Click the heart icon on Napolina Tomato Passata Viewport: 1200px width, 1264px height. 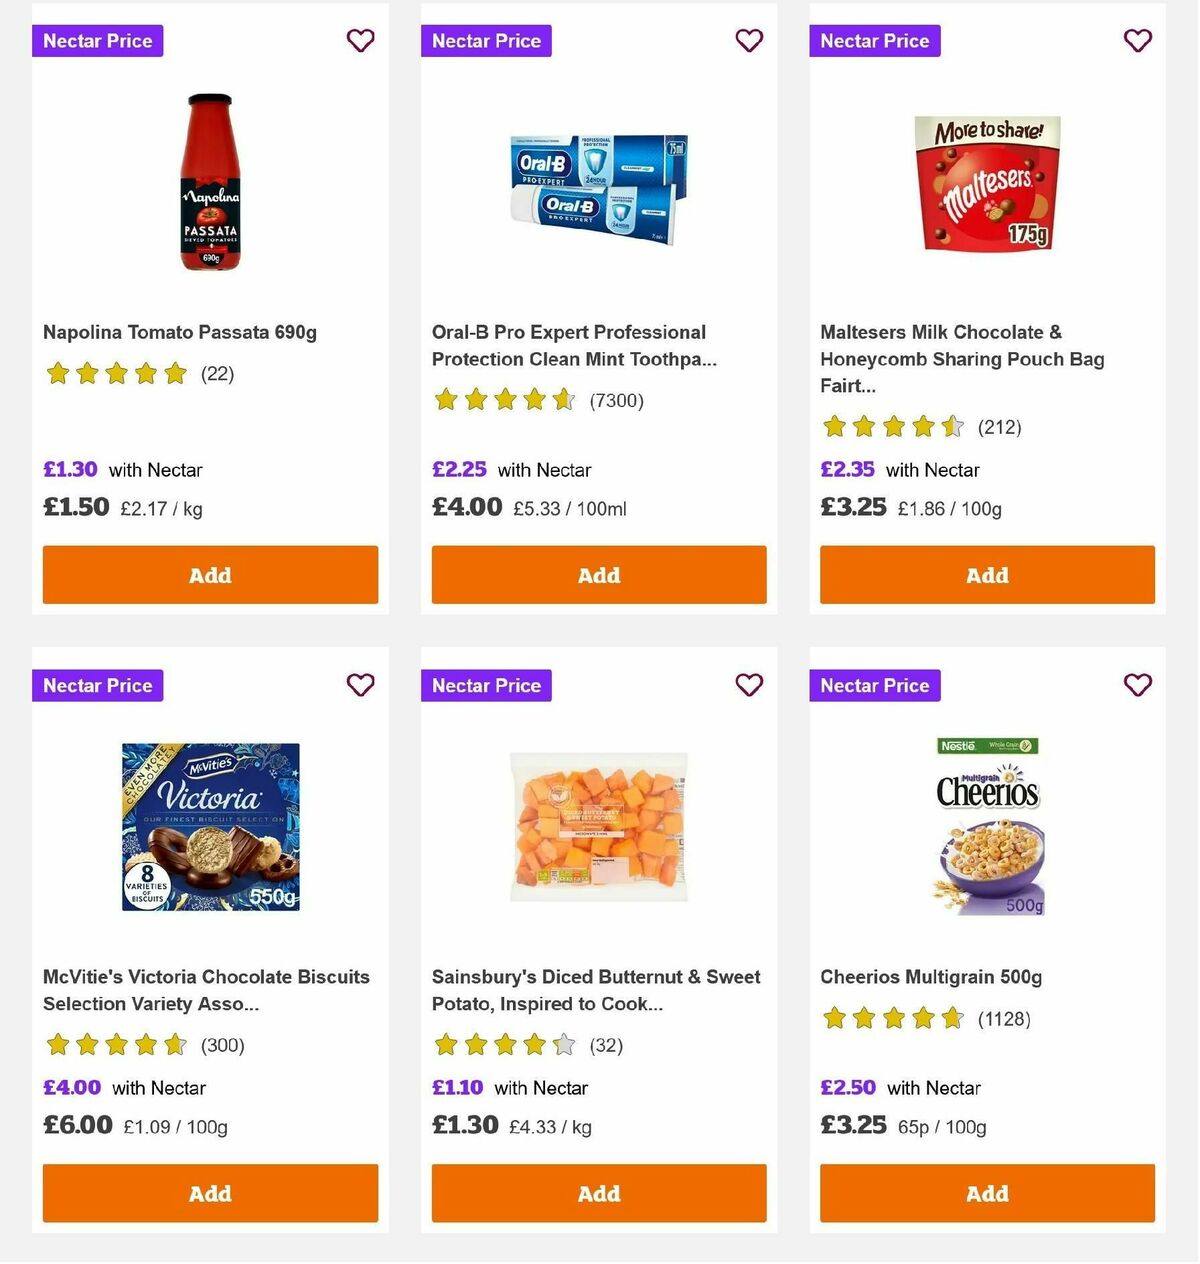[360, 40]
